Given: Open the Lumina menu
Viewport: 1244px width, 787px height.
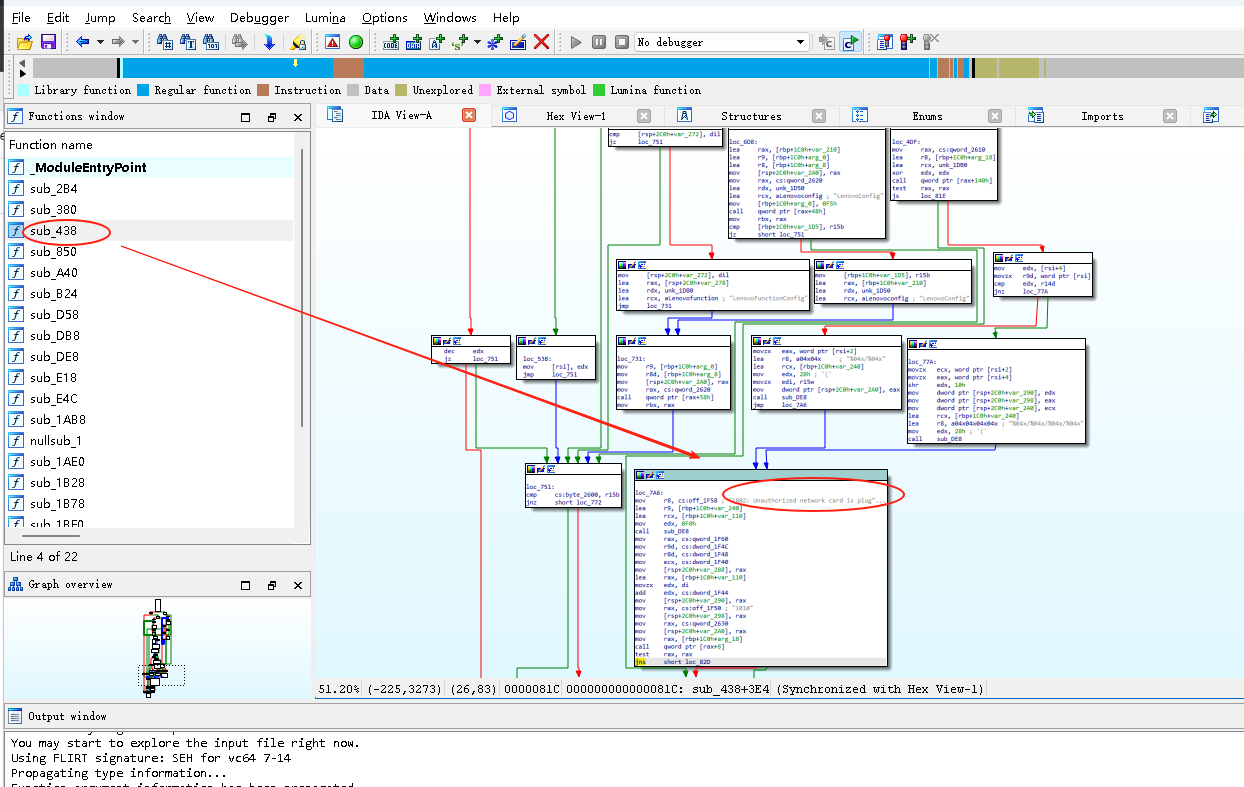Looking at the screenshot, I should pos(327,17).
